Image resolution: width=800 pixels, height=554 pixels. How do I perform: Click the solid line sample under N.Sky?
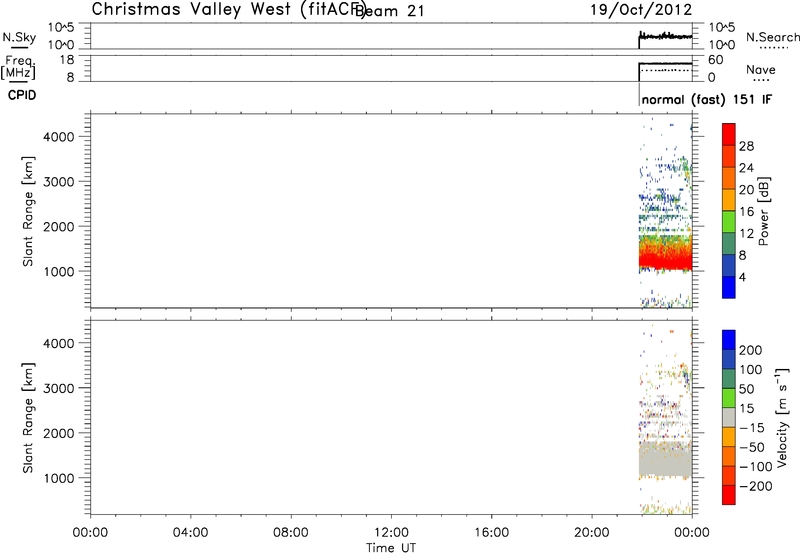(x=19, y=48)
